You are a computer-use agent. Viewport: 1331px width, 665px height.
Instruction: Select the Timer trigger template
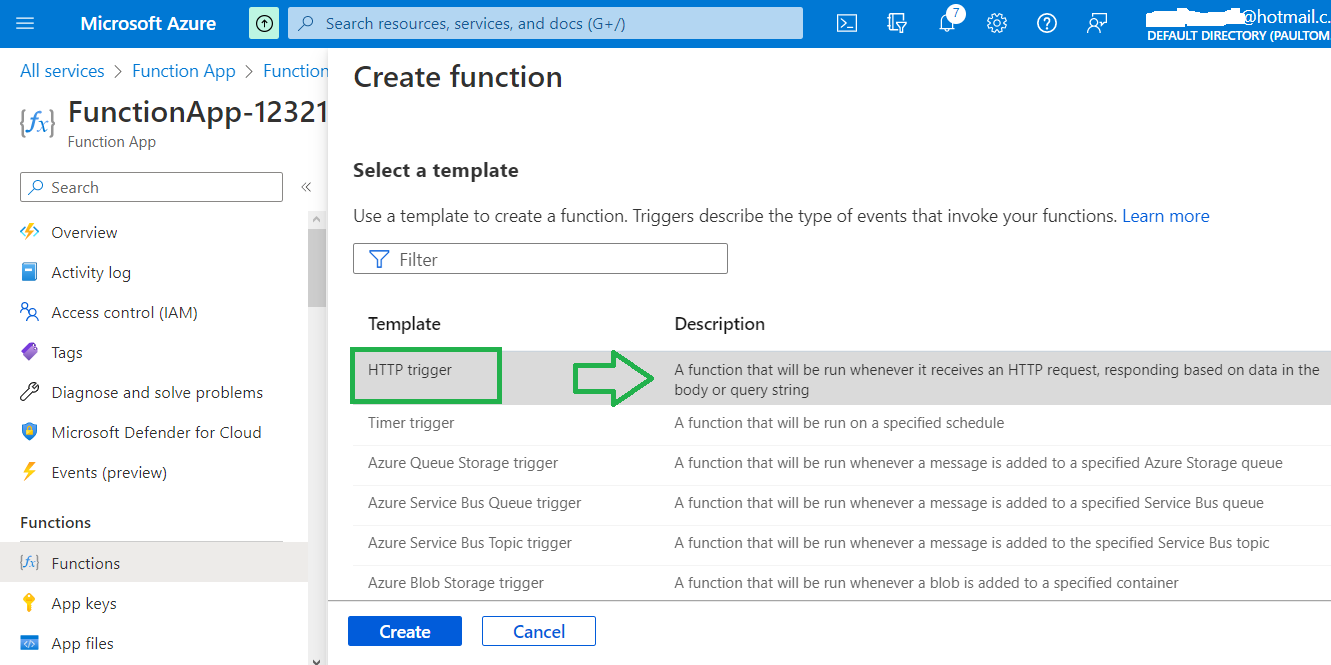tap(411, 423)
